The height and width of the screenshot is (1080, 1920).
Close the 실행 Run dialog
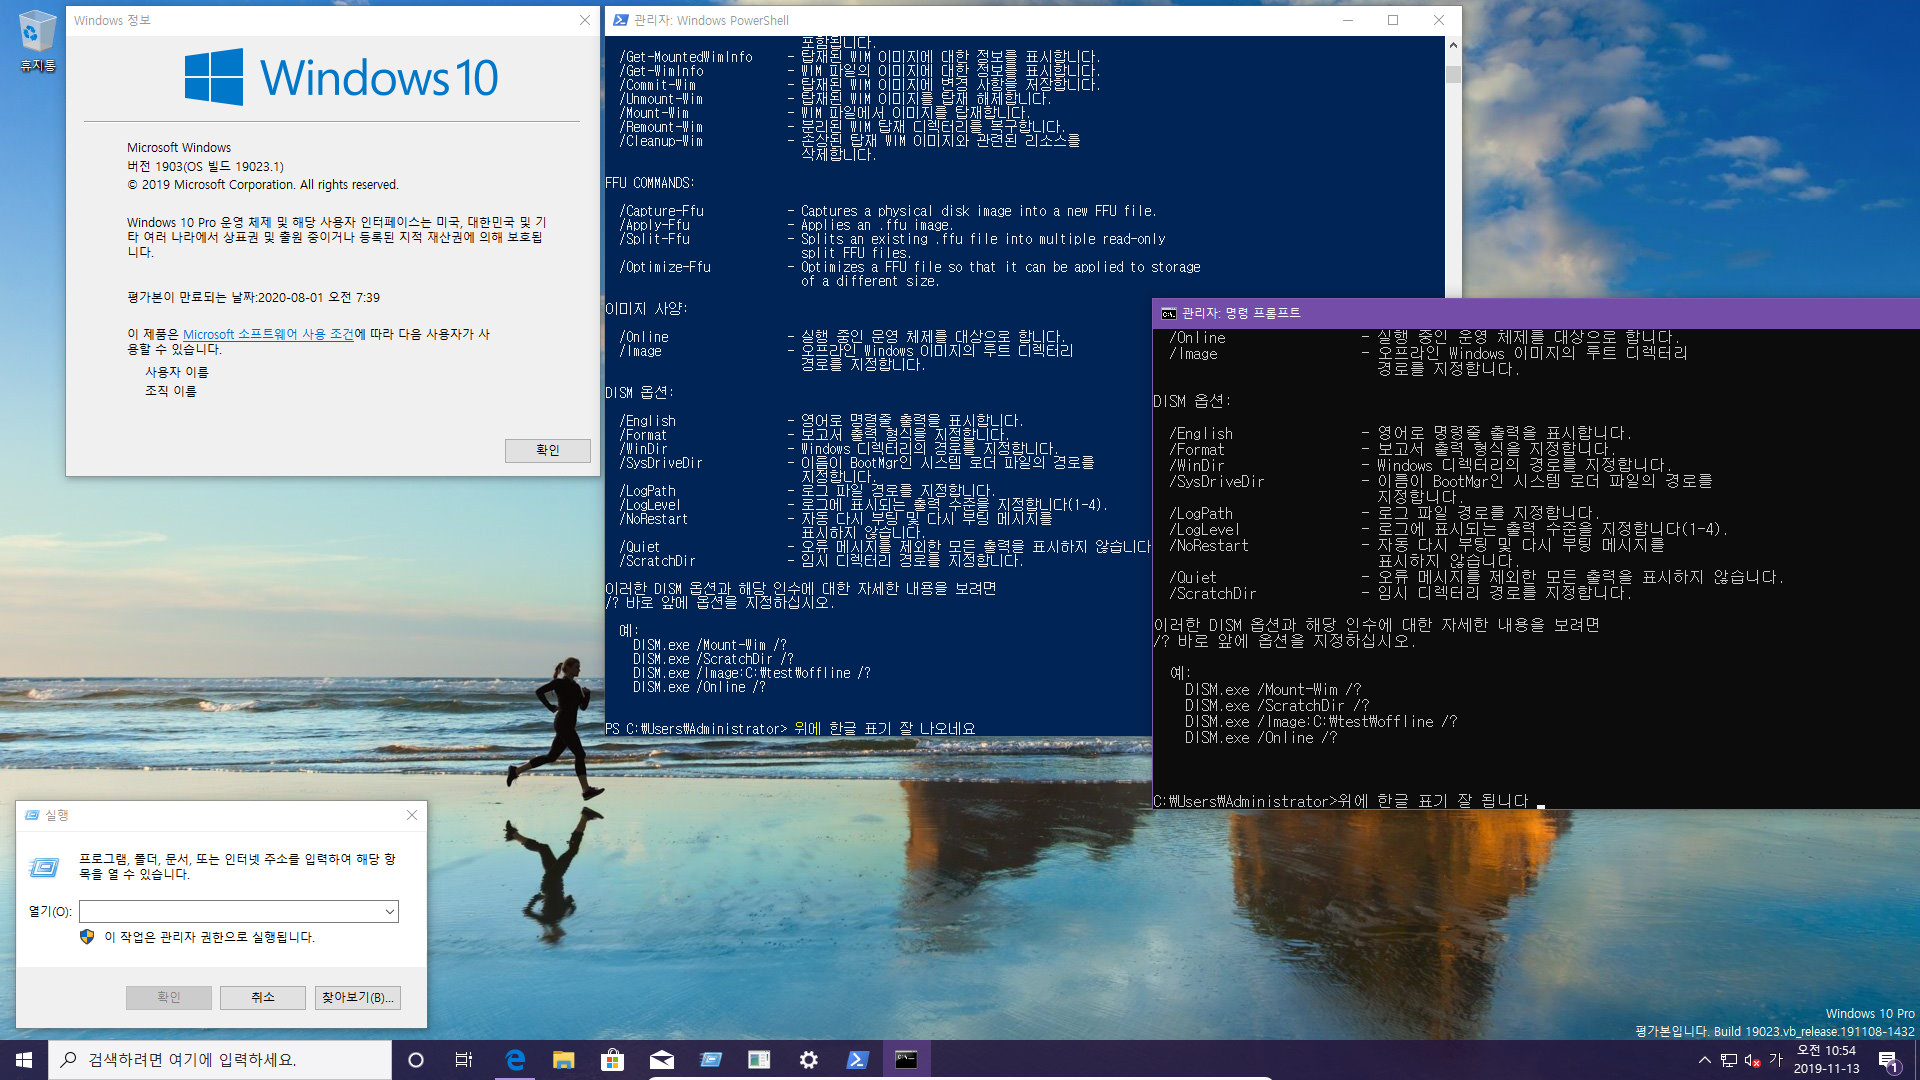point(412,815)
